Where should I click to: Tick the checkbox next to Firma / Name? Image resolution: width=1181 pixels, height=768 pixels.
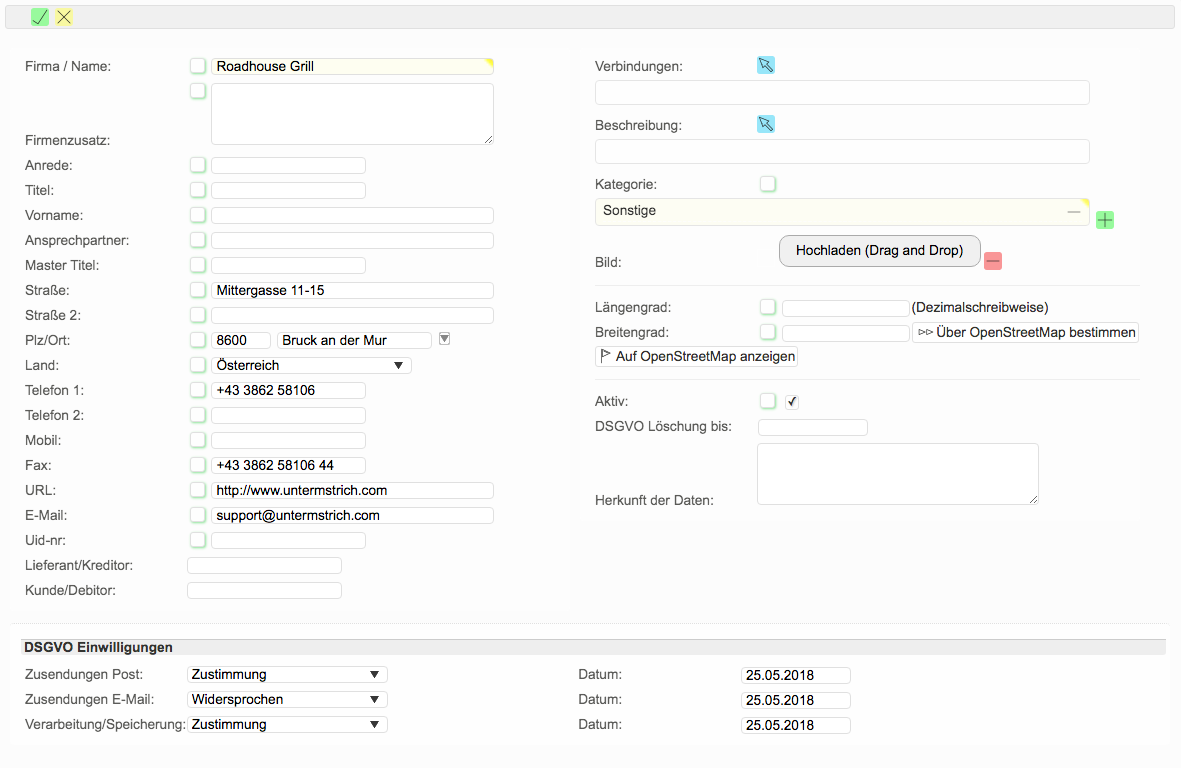click(x=198, y=66)
